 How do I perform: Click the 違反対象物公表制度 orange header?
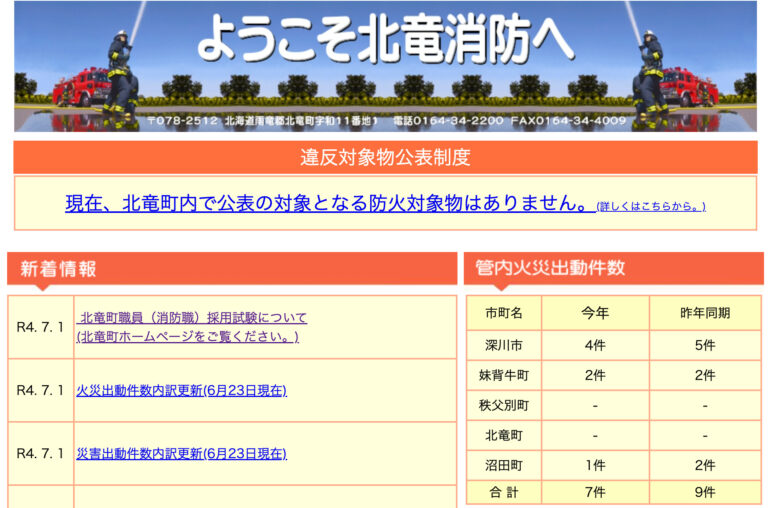(385, 157)
